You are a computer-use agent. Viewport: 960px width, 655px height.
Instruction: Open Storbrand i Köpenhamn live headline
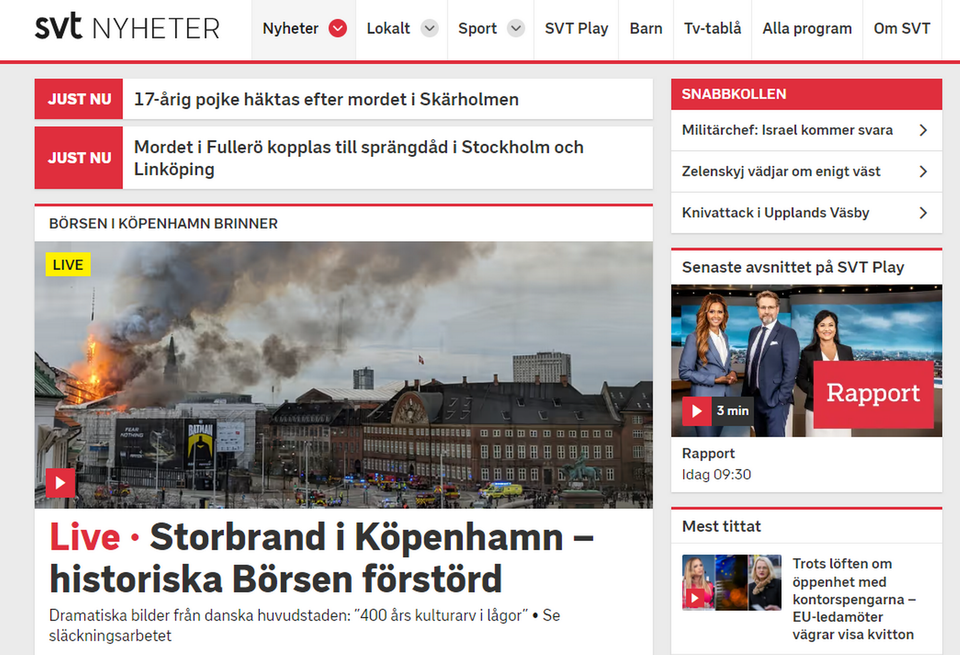pyautogui.click(x=321, y=558)
